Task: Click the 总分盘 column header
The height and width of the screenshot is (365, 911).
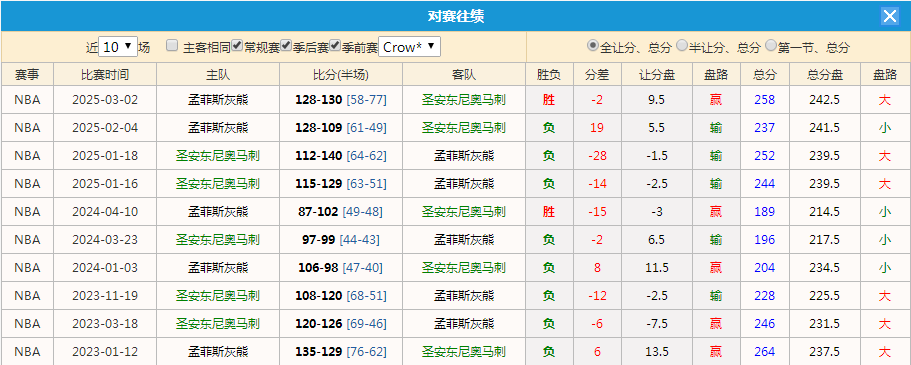Action: point(824,74)
